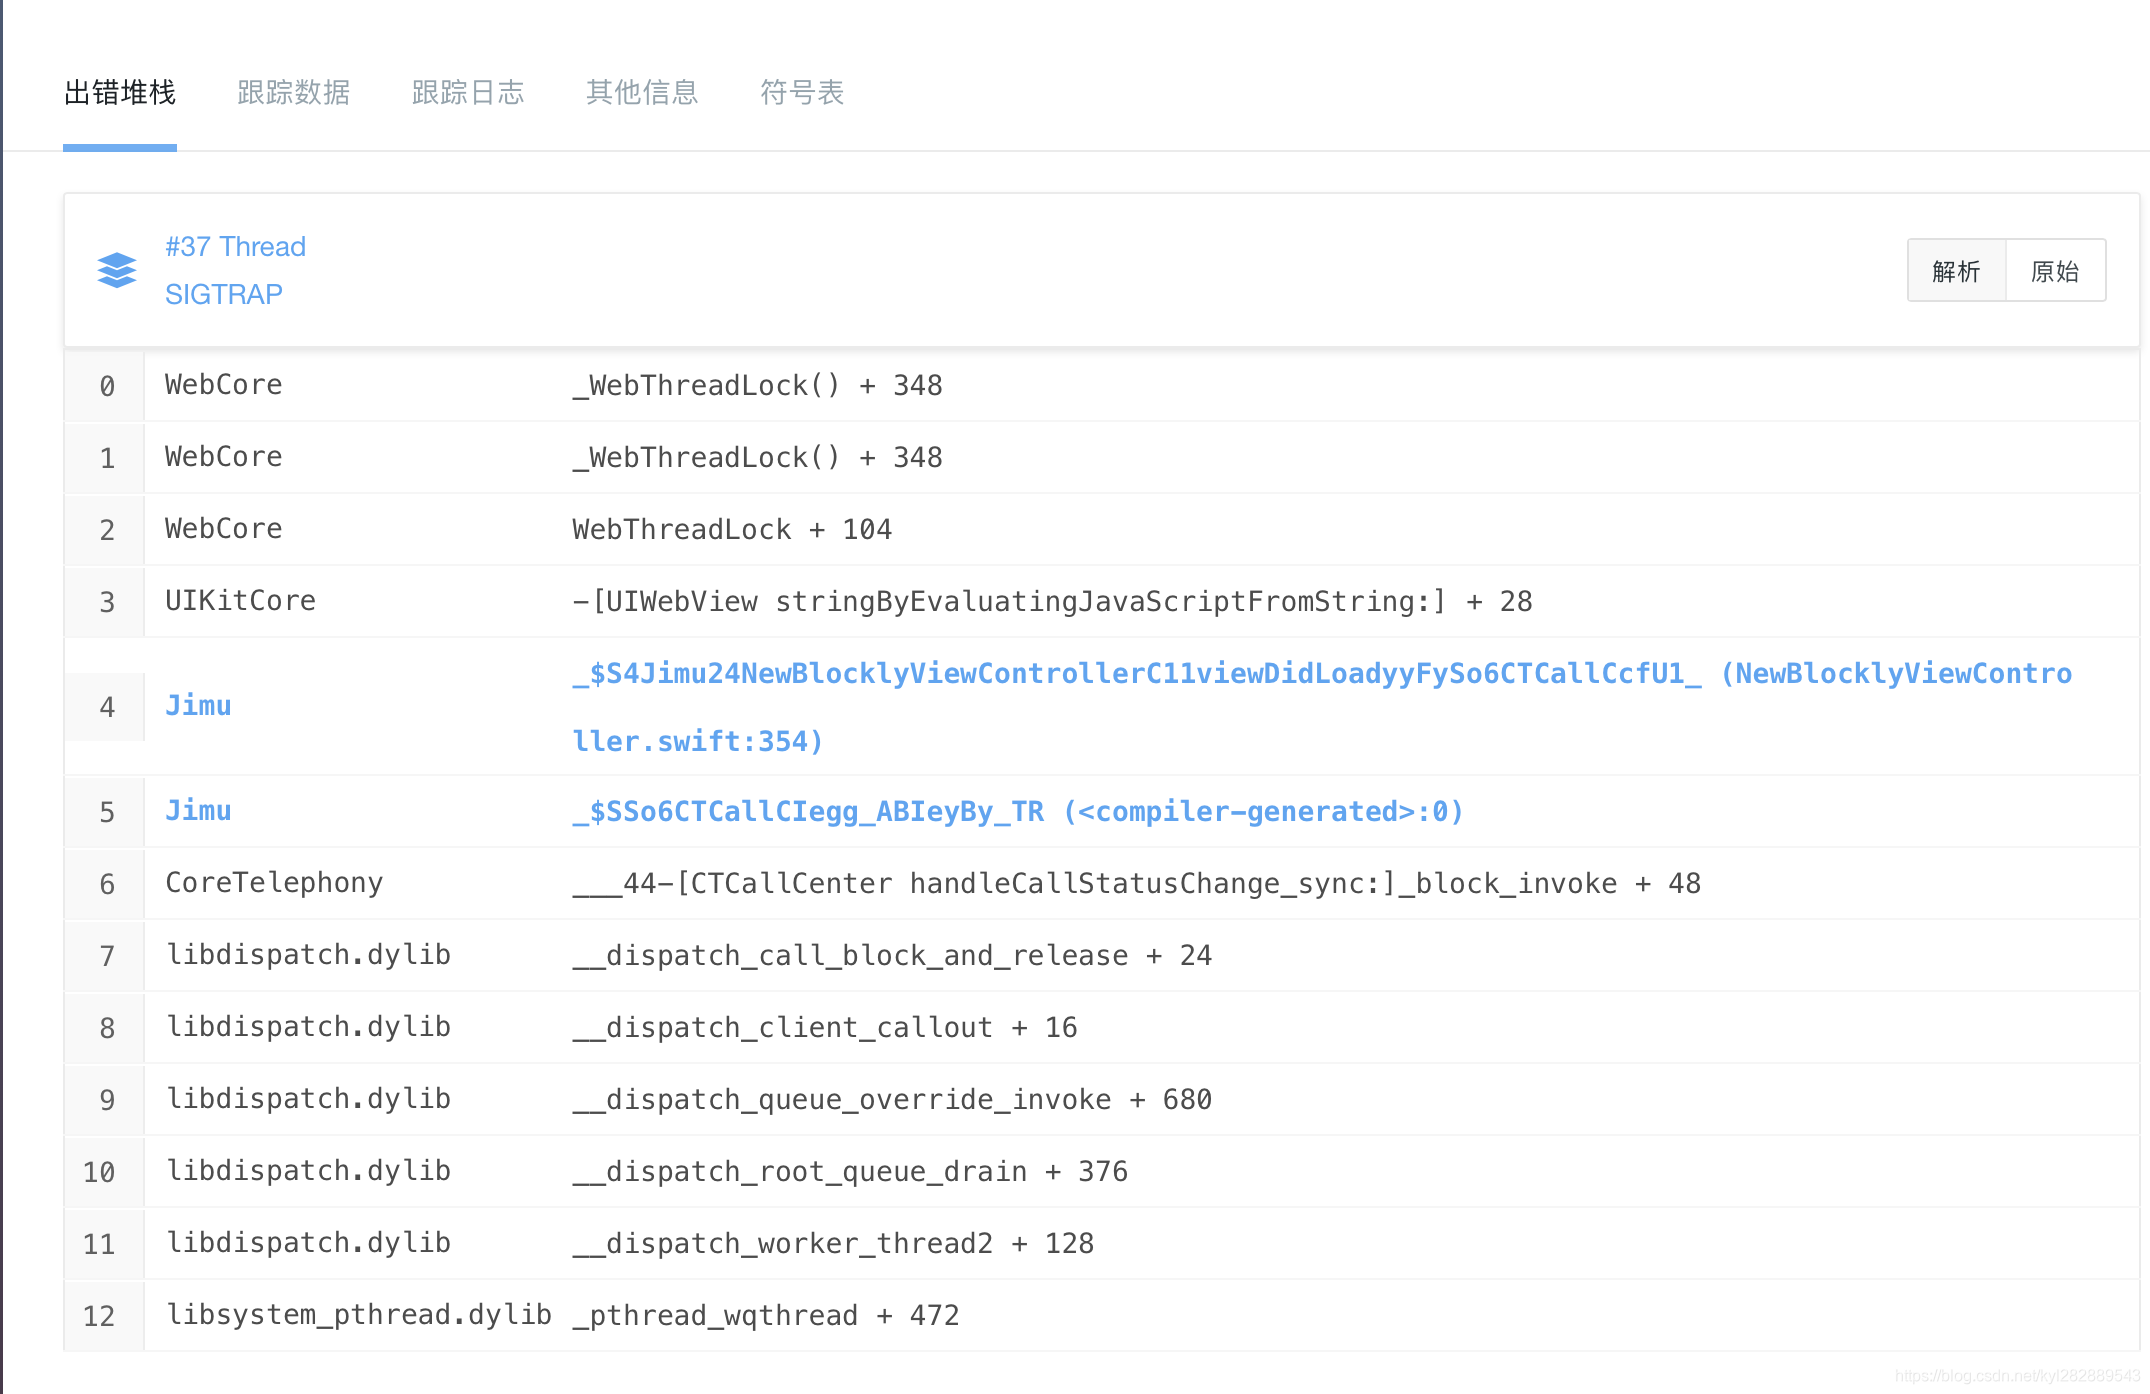Click the #37 Thread header link

point(235,247)
